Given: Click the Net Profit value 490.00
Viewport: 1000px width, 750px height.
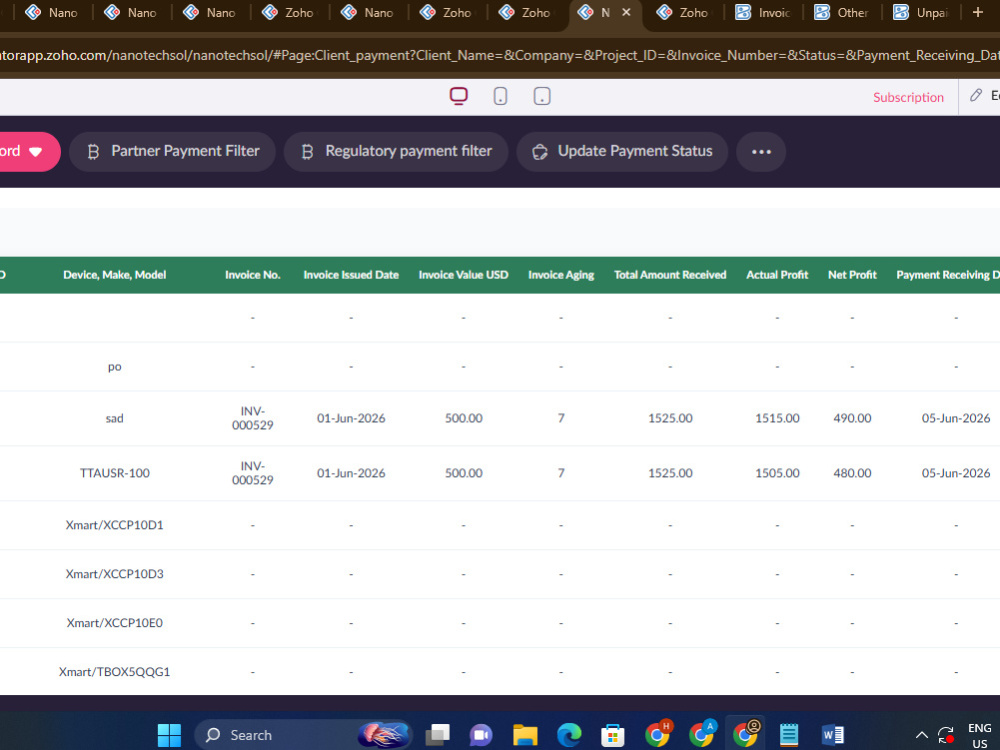Looking at the screenshot, I should [852, 418].
